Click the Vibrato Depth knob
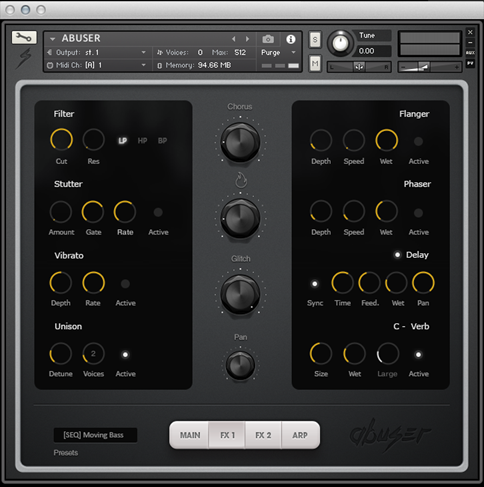Screen dimensions: 484x487 (x=61, y=283)
